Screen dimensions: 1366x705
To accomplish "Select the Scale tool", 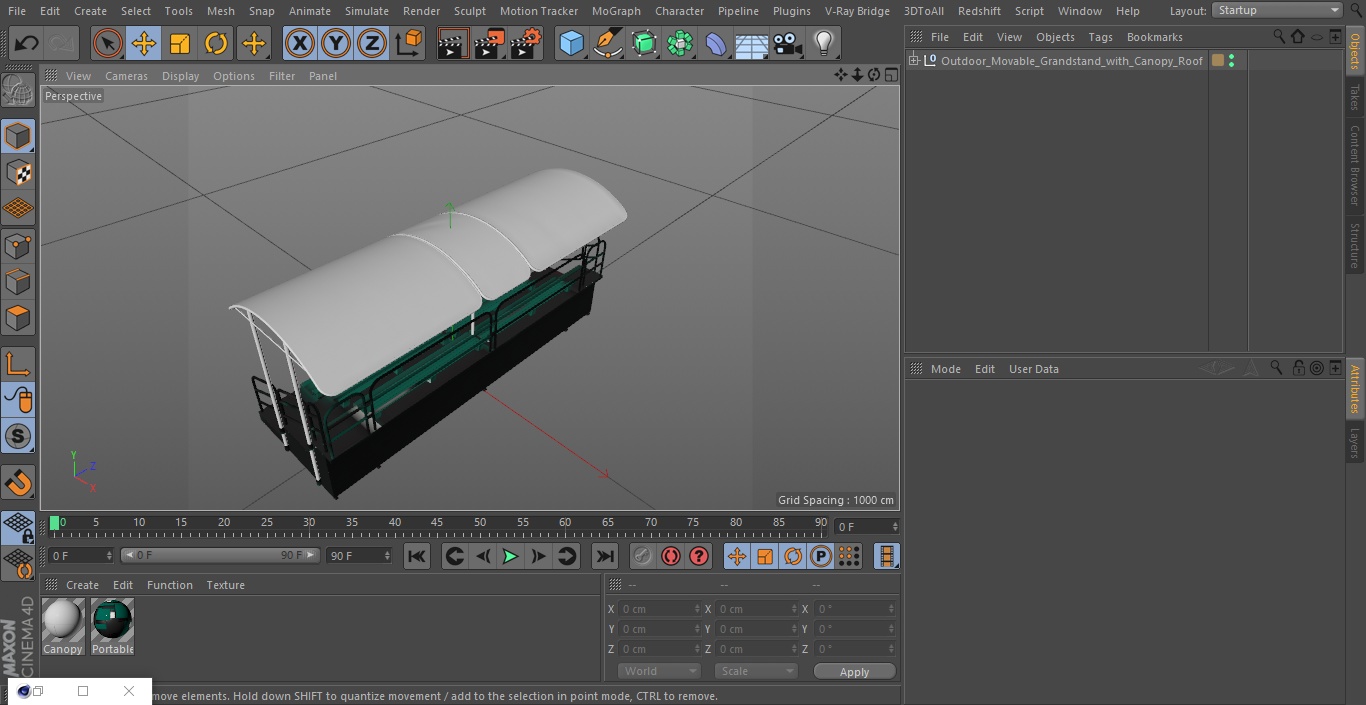I will pyautogui.click(x=180, y=43).
